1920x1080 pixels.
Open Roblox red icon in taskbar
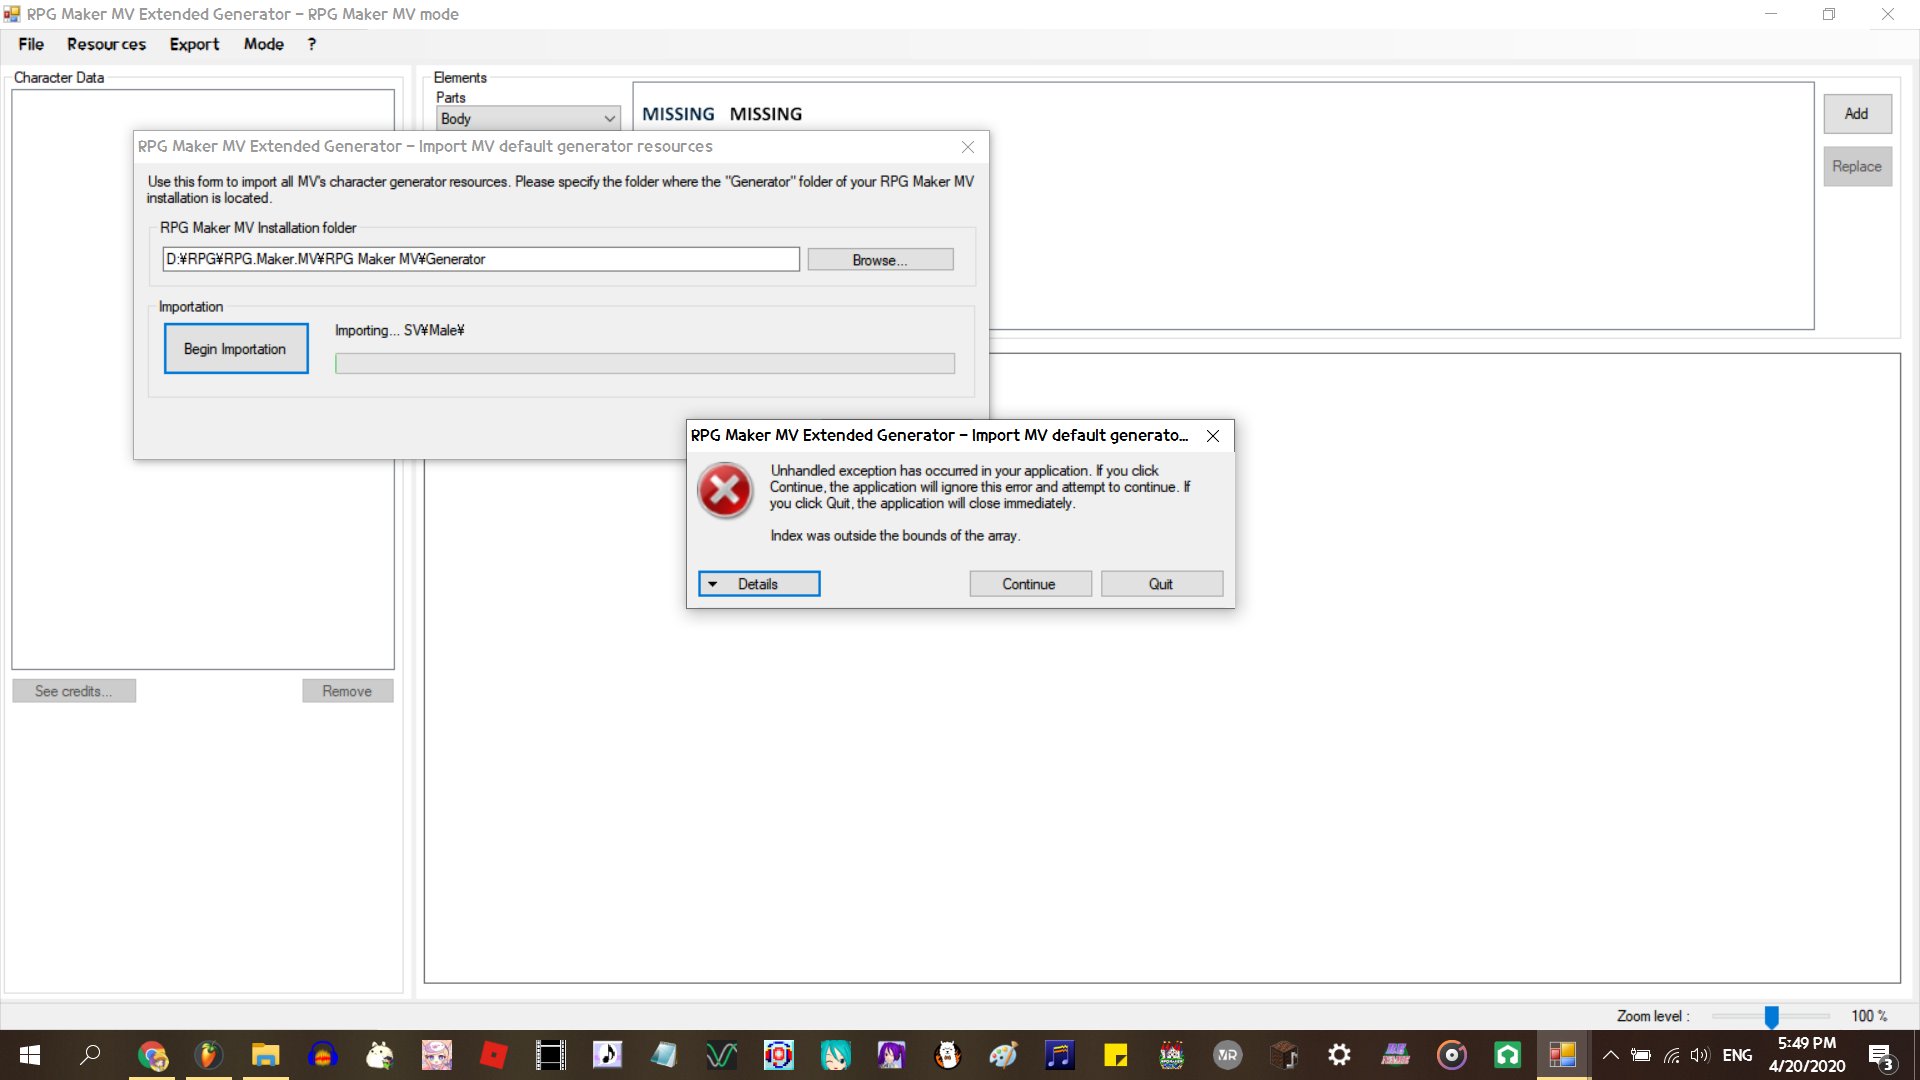(x=493, y=1055)
